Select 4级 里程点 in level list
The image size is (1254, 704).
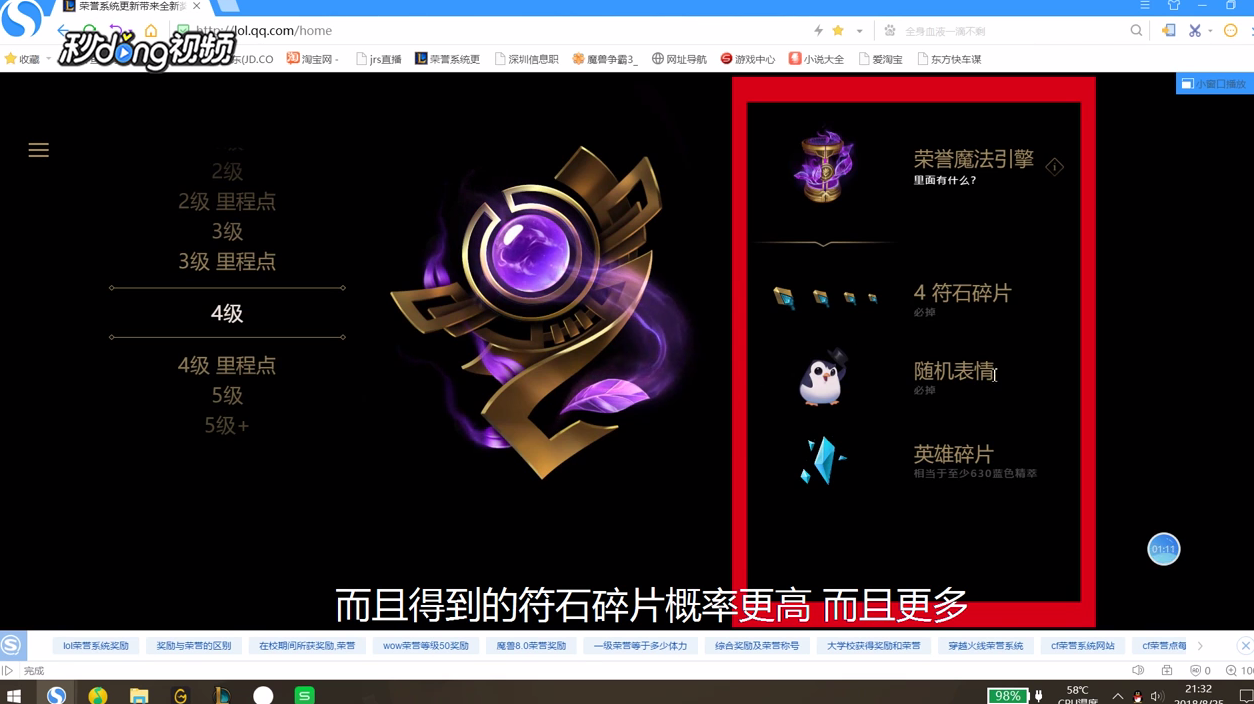(227, 365)
